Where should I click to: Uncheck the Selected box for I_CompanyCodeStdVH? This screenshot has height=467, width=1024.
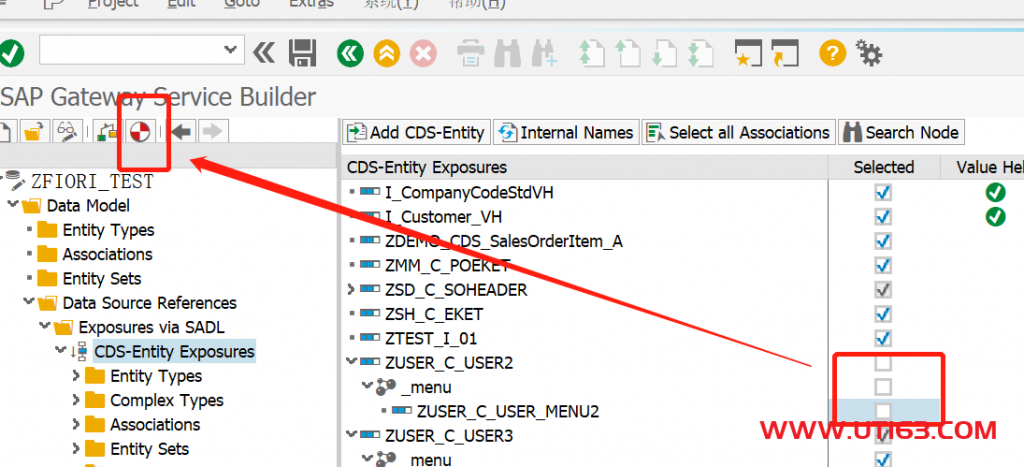coord(883,192)
